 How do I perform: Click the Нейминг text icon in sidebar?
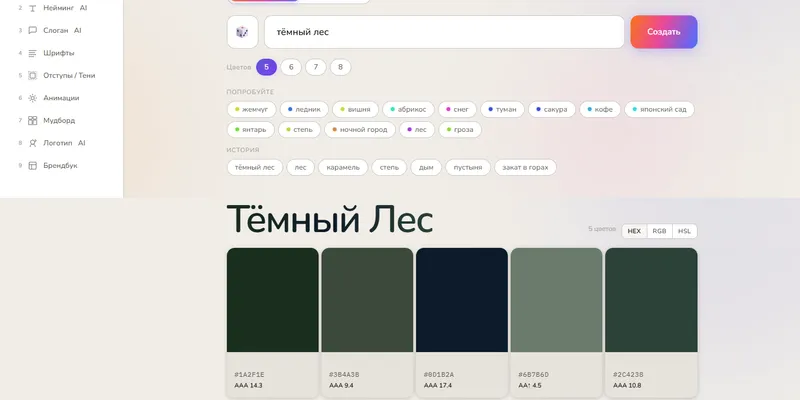pyautogui.click(x=33, y=8)
